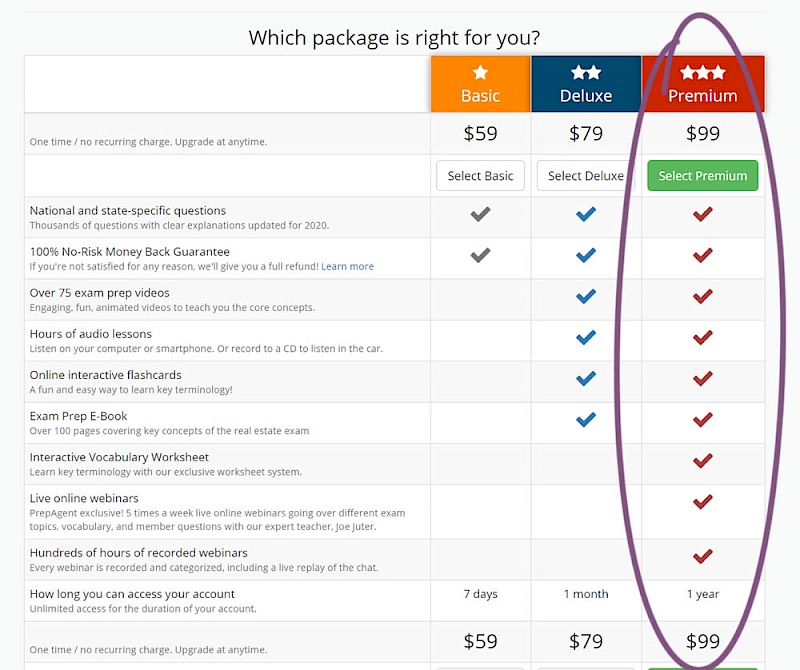Click Premium red checkmark for Live online webinars

click(x=703, y=501)
